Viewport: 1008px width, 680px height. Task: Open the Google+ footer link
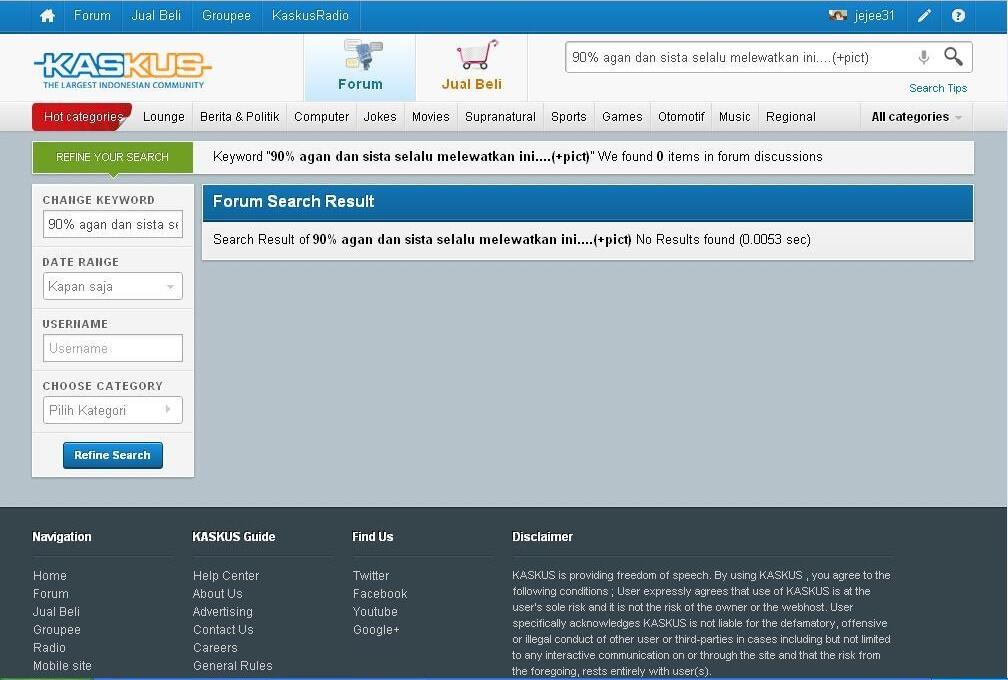376,630
